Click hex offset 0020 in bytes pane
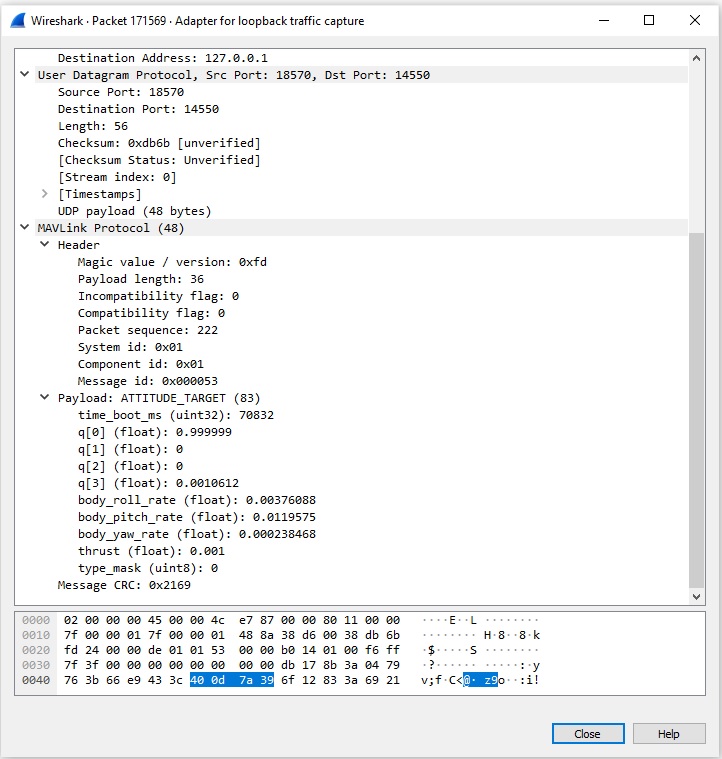The width and height of the screenshot is (722, 759). (x=36, y=650)
